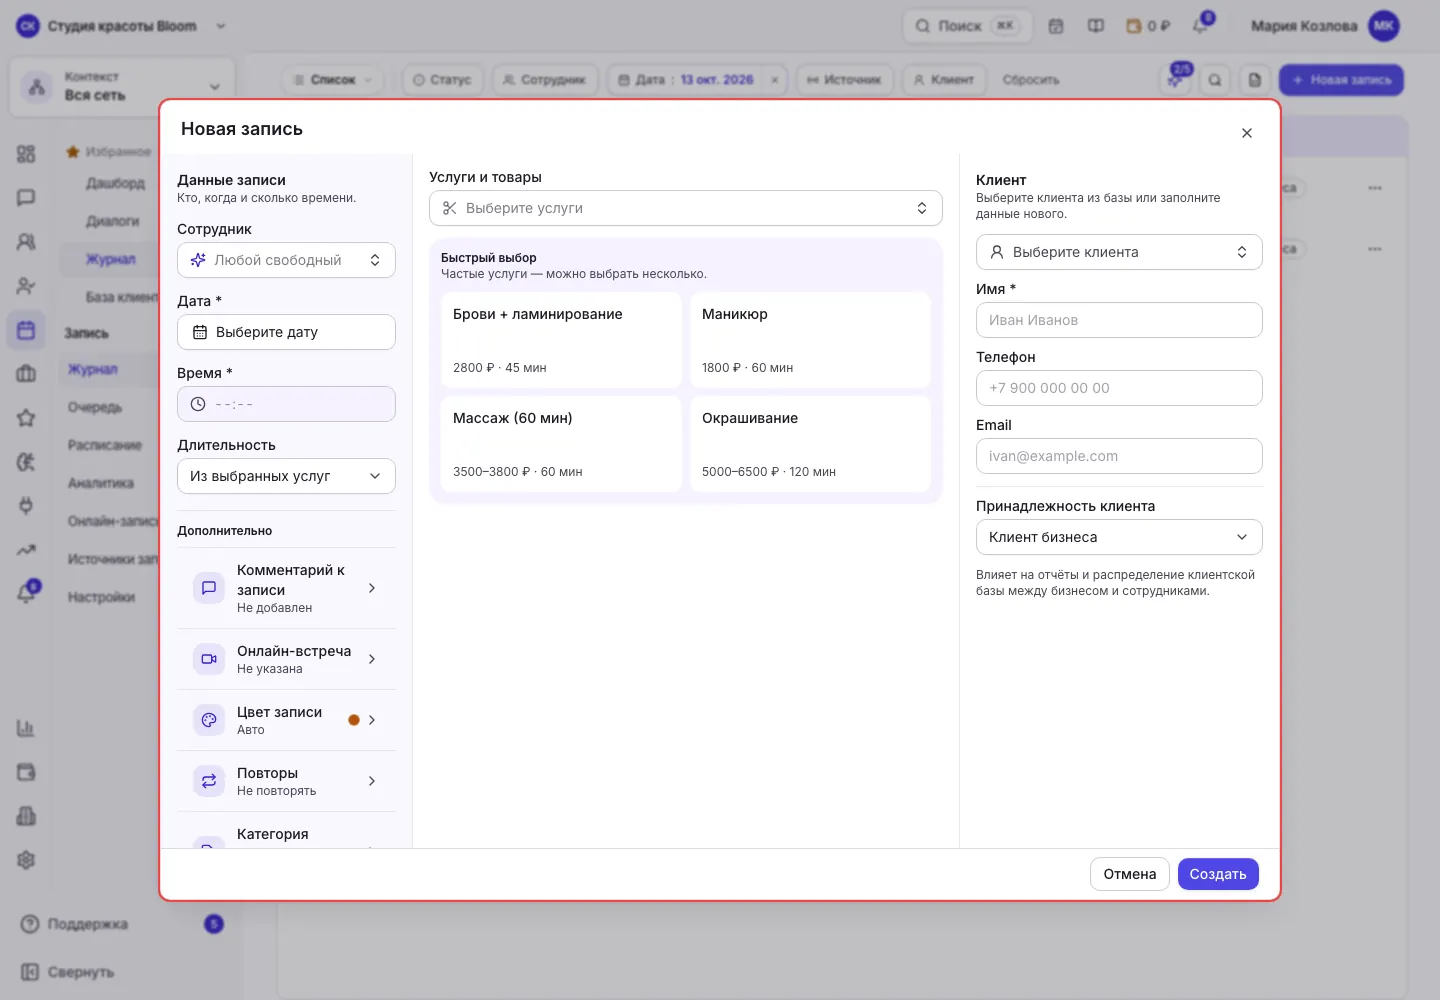Open the 'Выберите клиента' selector

1119,252
